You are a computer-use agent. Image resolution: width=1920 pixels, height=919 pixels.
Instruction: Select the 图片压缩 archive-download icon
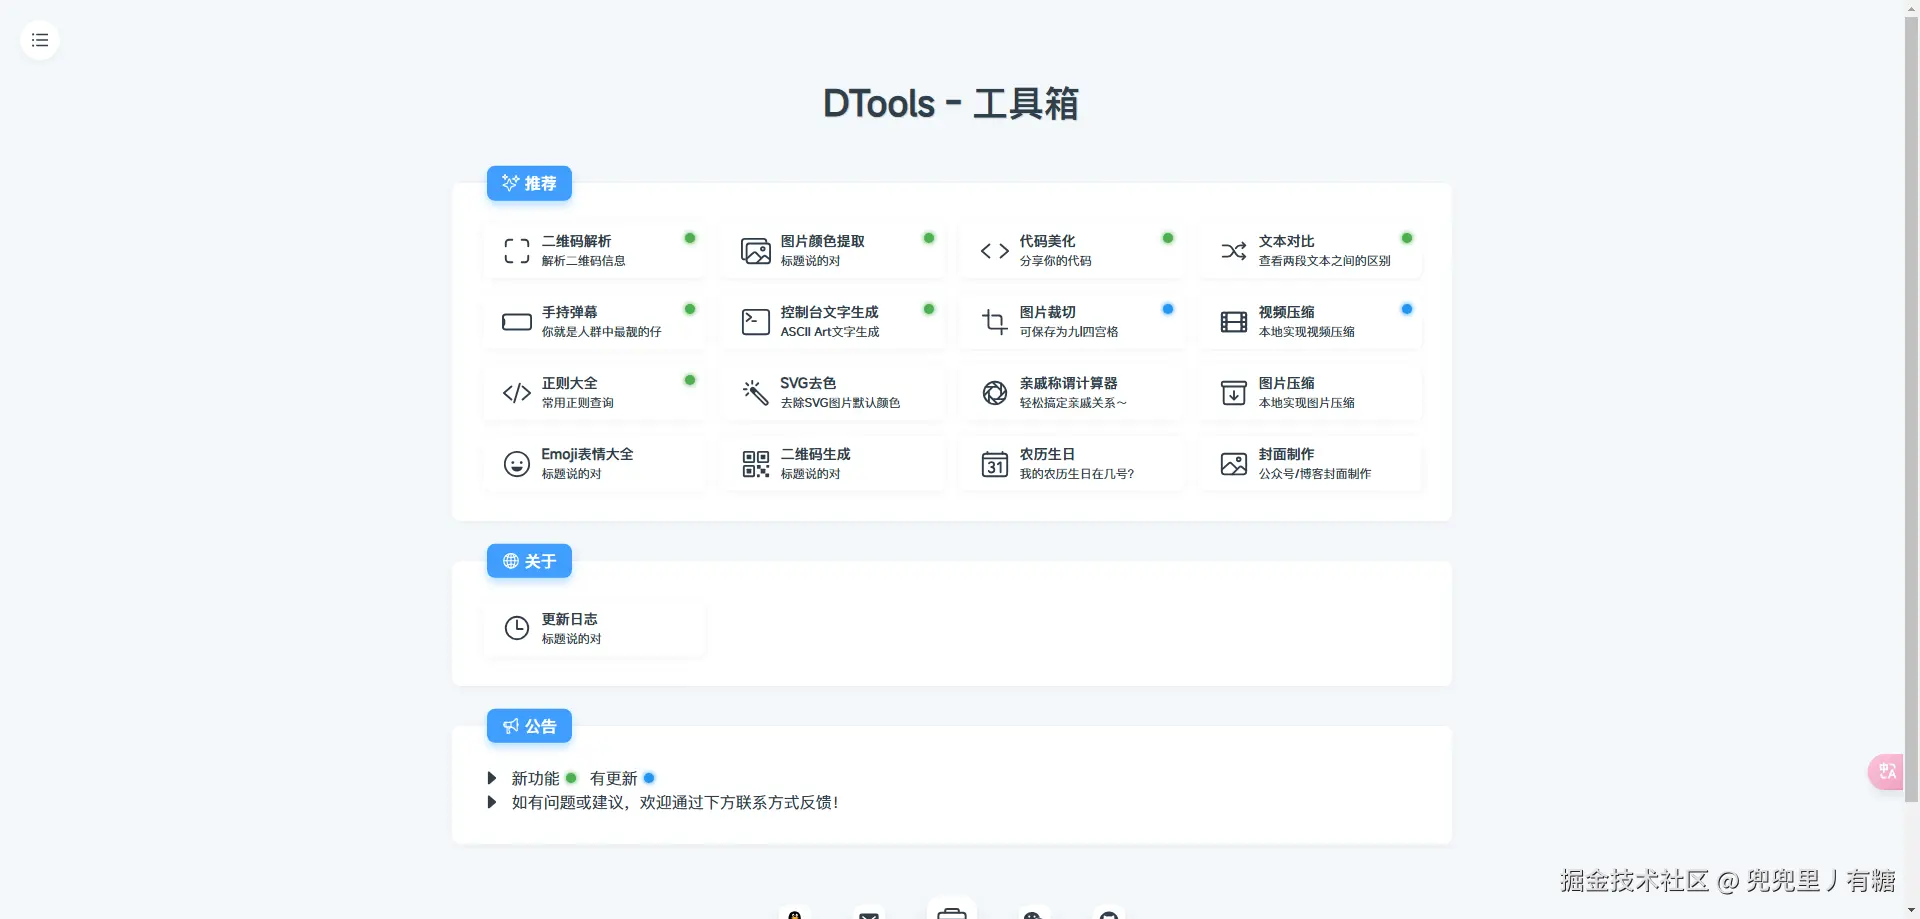[x=1234, y=393]
